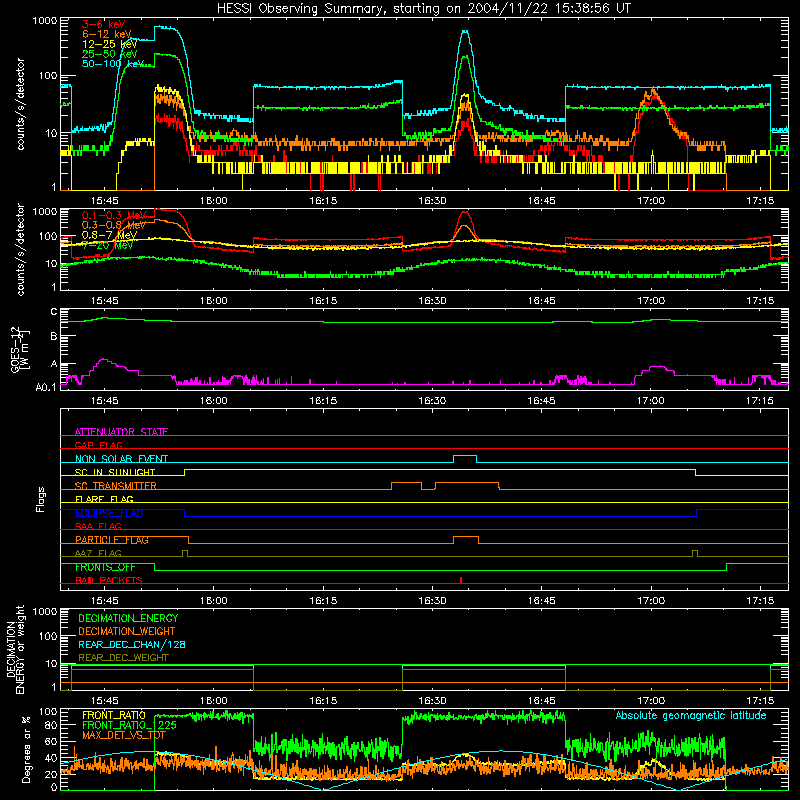The width and height of the screenshot is (800, 800).
Task: Click the A4Z_FLAG label
Action: click(98, 553)
